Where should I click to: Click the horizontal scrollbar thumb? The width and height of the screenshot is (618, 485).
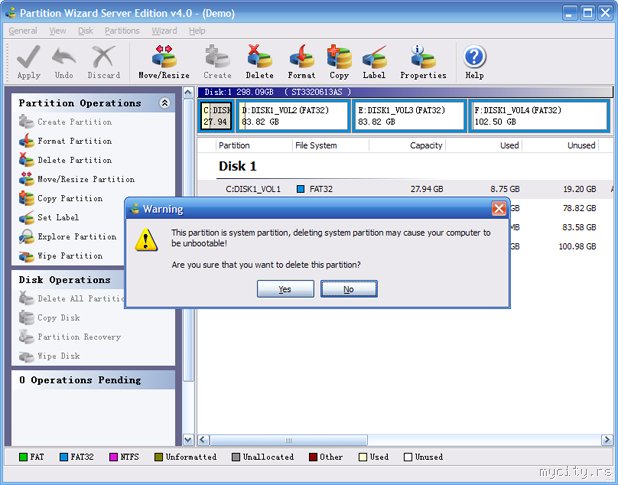(x=289, y=440)
